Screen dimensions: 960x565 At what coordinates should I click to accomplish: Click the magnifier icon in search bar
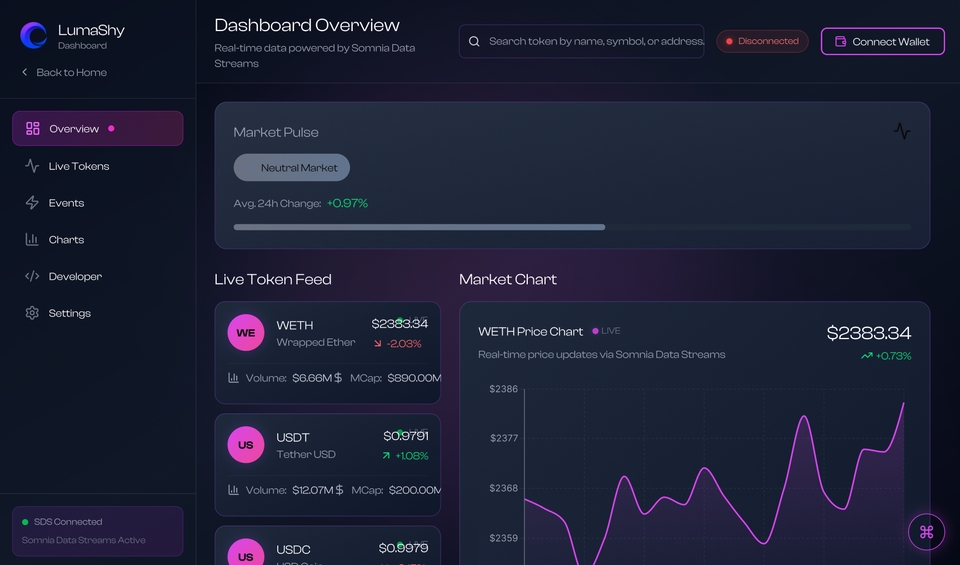tap(474, 42)
